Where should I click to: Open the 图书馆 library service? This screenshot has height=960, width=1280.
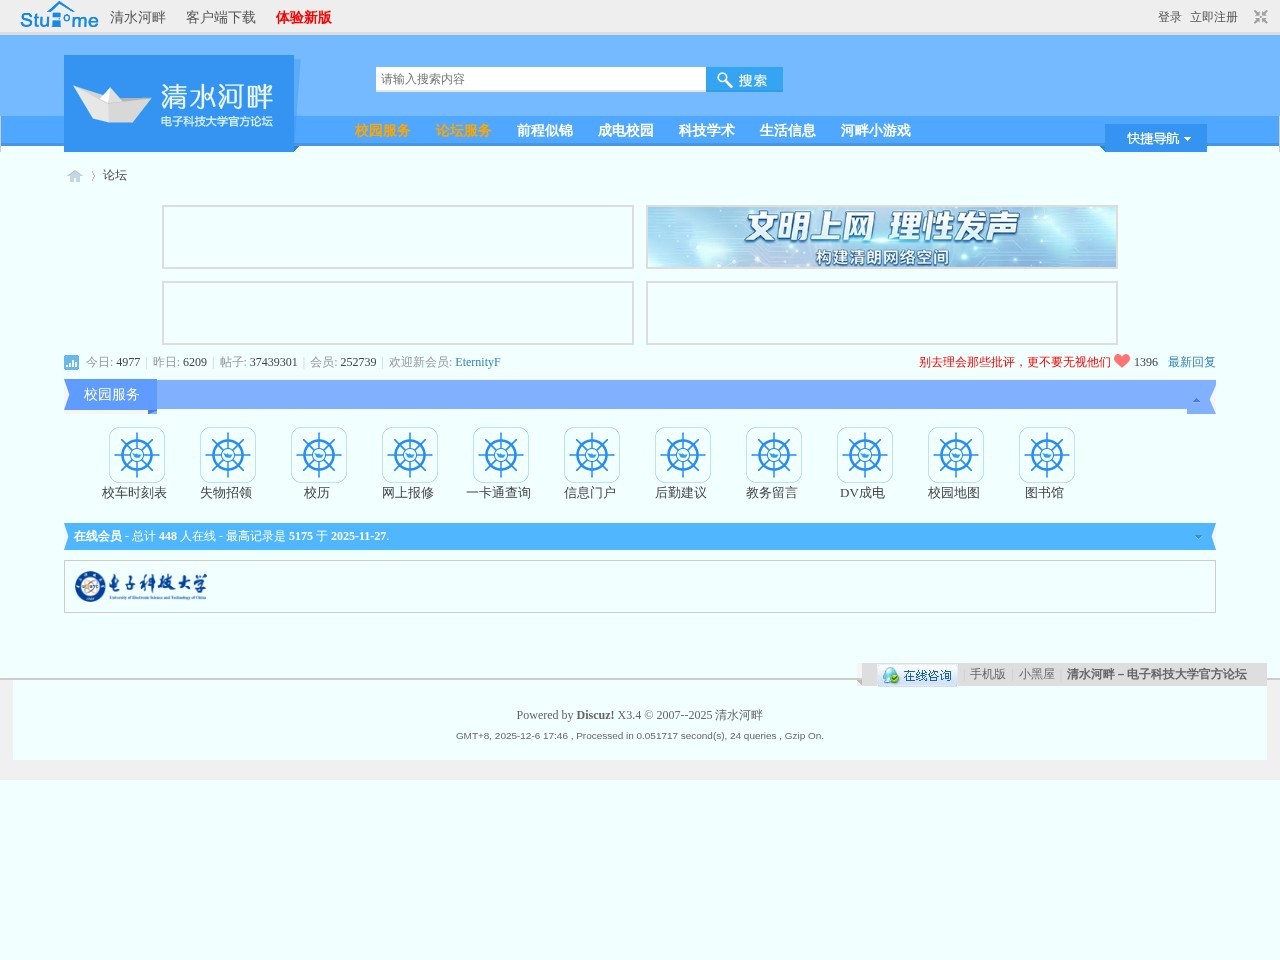tap(1045, 462)
